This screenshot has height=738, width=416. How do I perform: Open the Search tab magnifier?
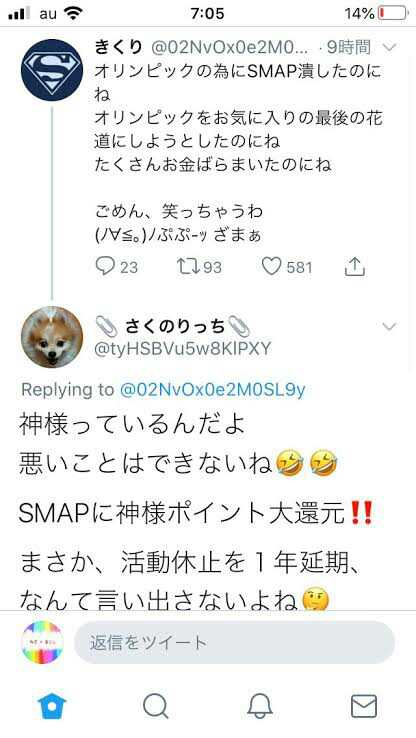click(x=156, y=706)
